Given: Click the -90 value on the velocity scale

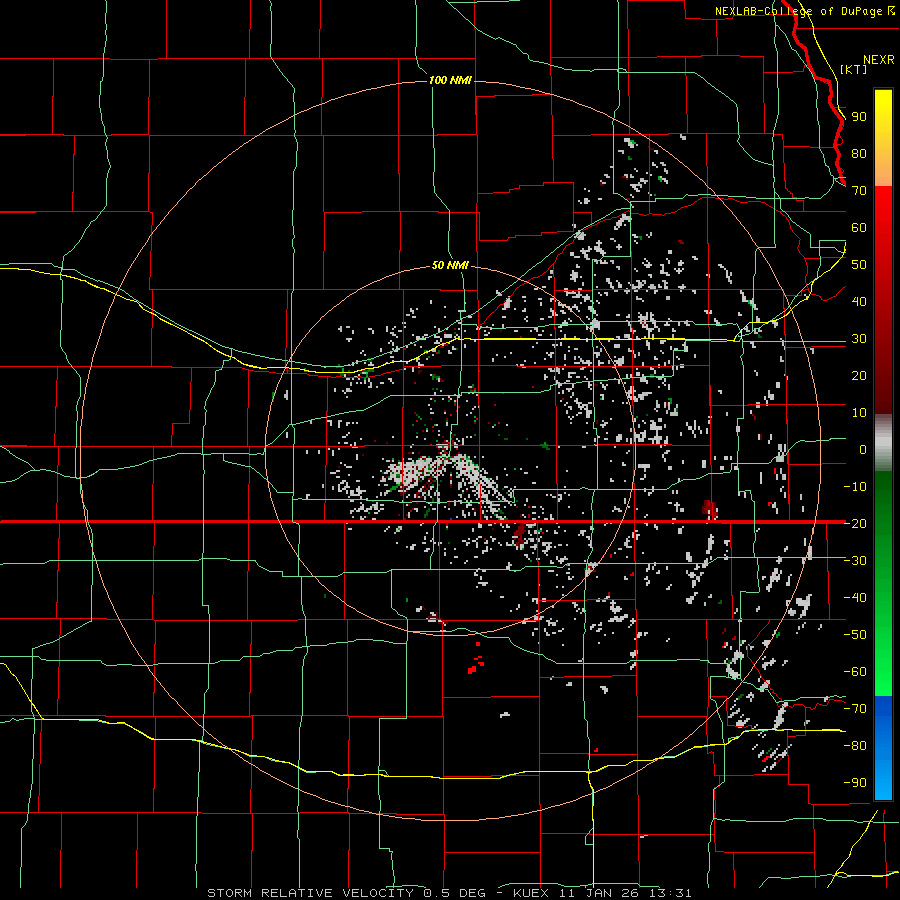Looking at the screenshot, I should point(855,783).
